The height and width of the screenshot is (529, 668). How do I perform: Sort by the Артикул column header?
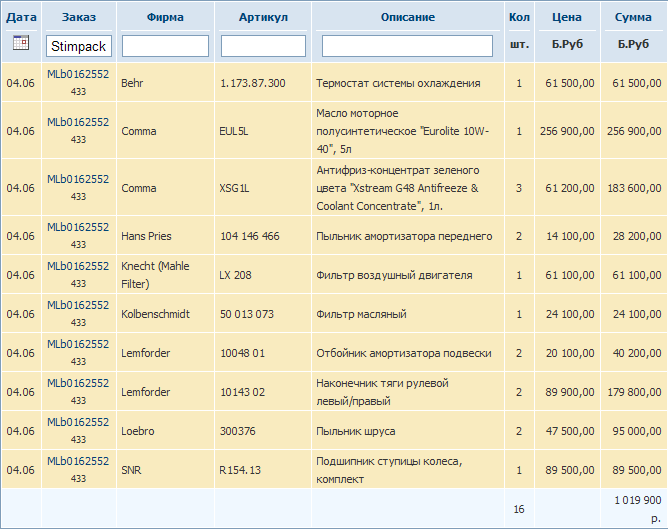click(263, 17)
